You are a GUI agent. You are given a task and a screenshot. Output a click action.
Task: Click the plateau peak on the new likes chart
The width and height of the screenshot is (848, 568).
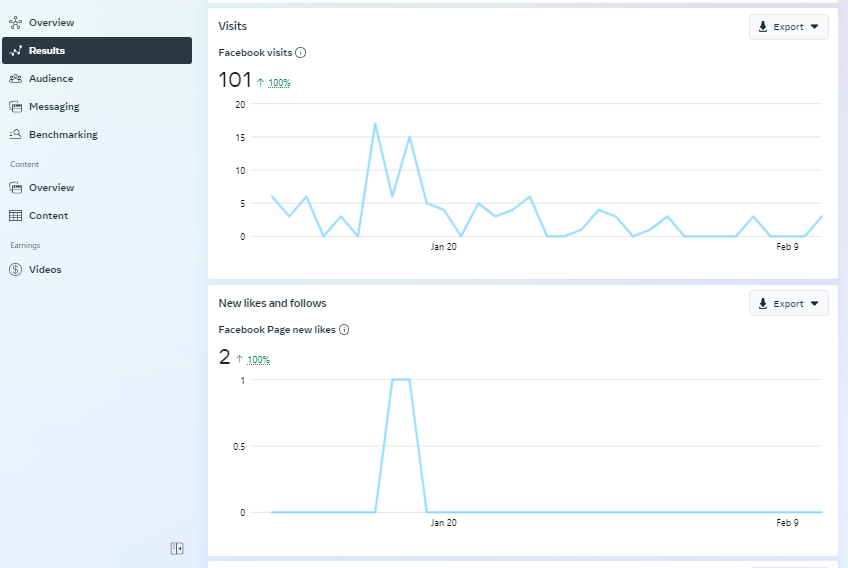click(401, 380)
